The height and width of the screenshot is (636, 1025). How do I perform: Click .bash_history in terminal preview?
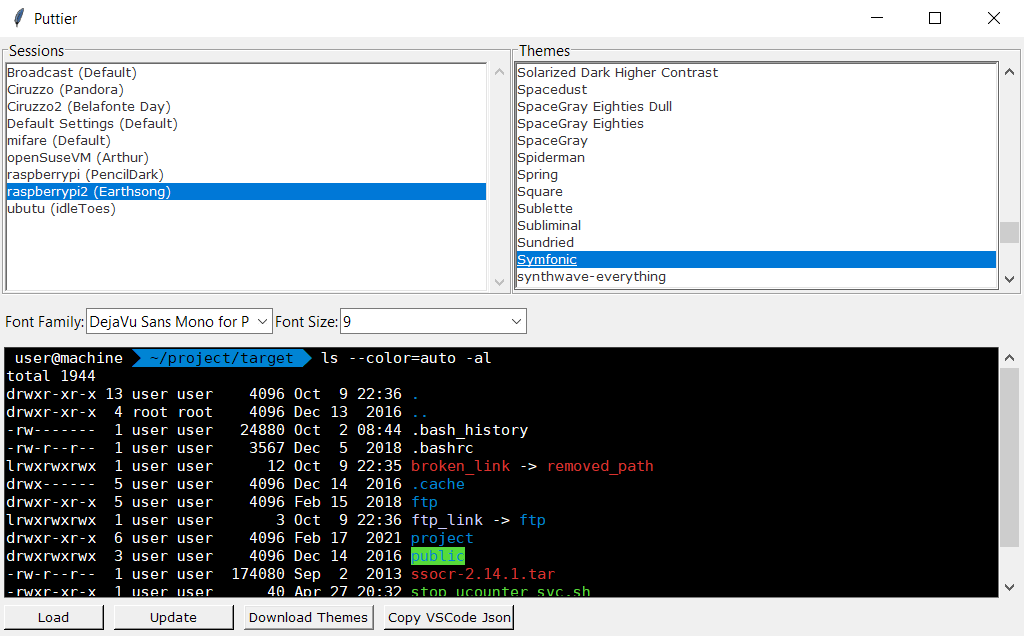pyautogui.click(x=469, y=430)
